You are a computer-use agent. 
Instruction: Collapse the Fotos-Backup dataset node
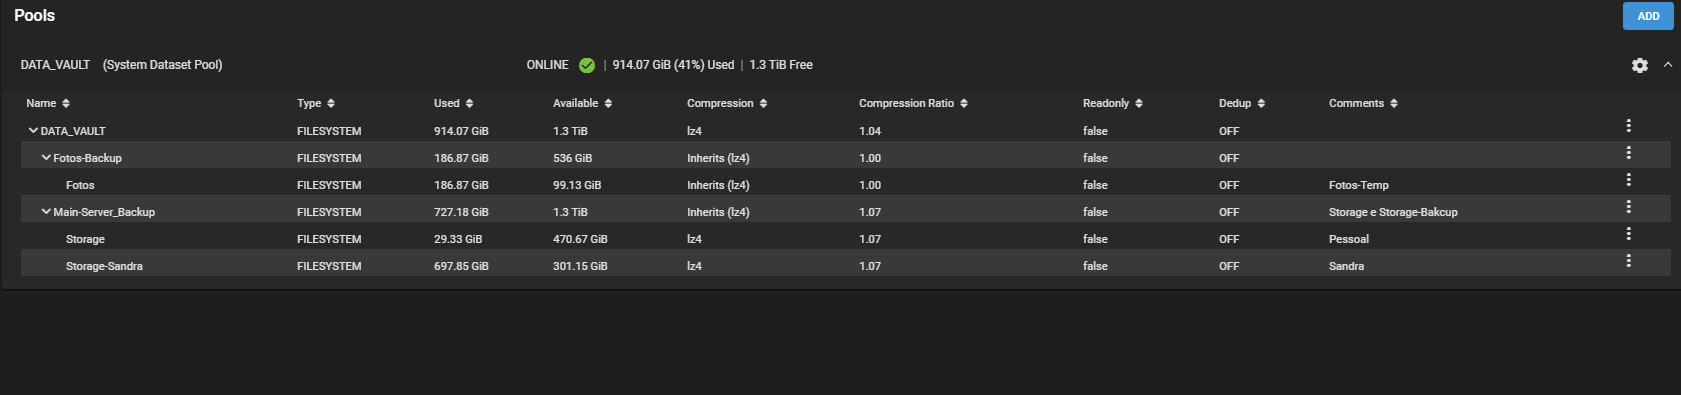(46, 158)
